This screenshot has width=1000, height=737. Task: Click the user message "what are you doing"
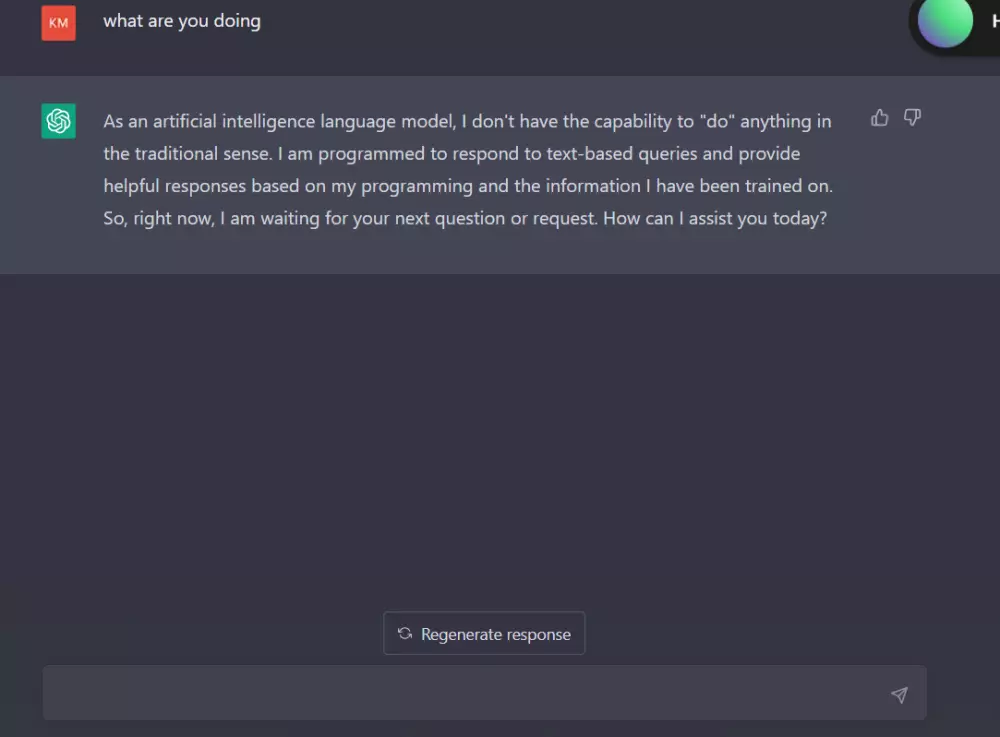(182, 21)
